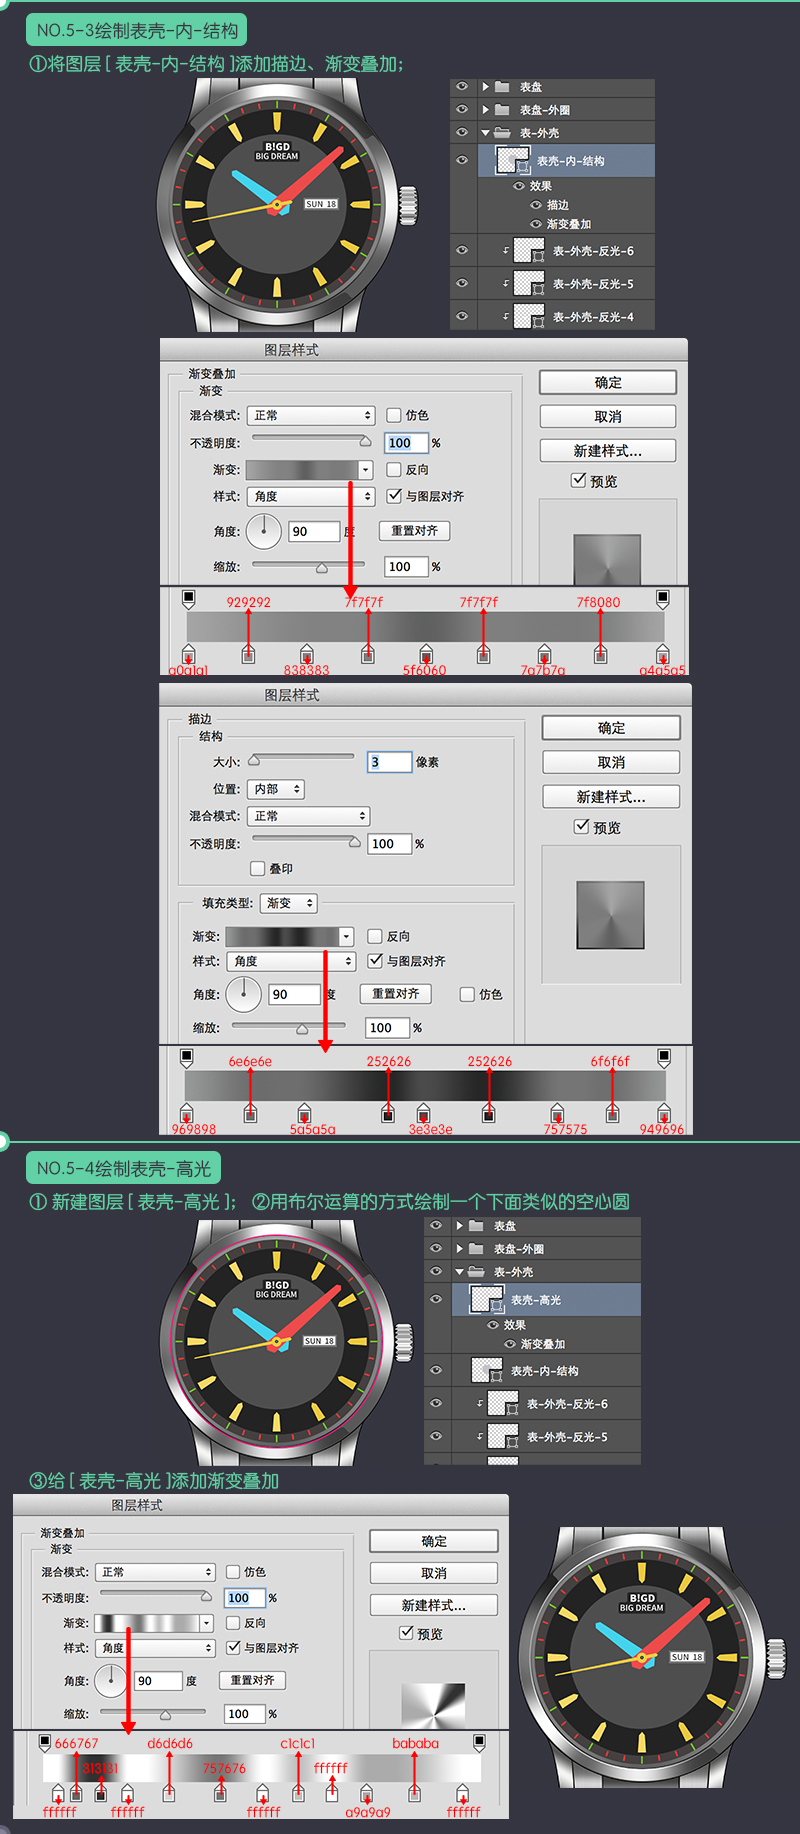Click the 表-外壳-反光-4 layer thumbnail

pos(528,317)
